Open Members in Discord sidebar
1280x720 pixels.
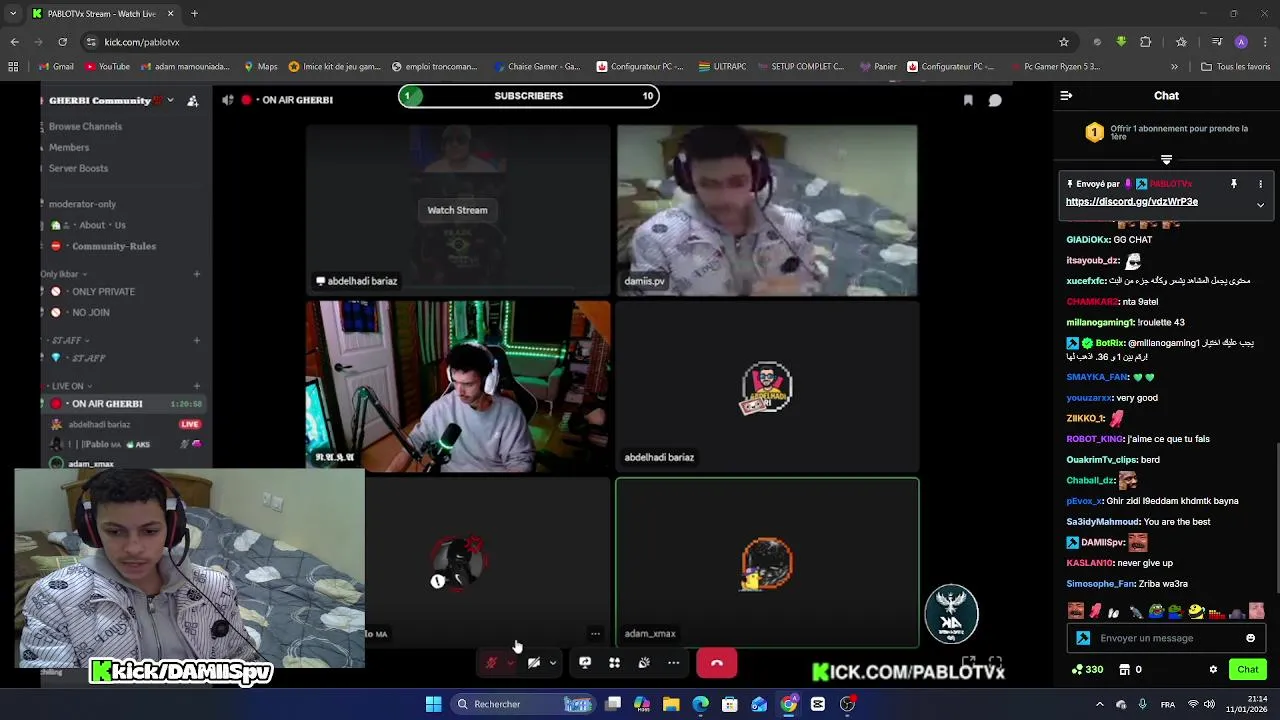pyautogui.click(x=68, y=148)
